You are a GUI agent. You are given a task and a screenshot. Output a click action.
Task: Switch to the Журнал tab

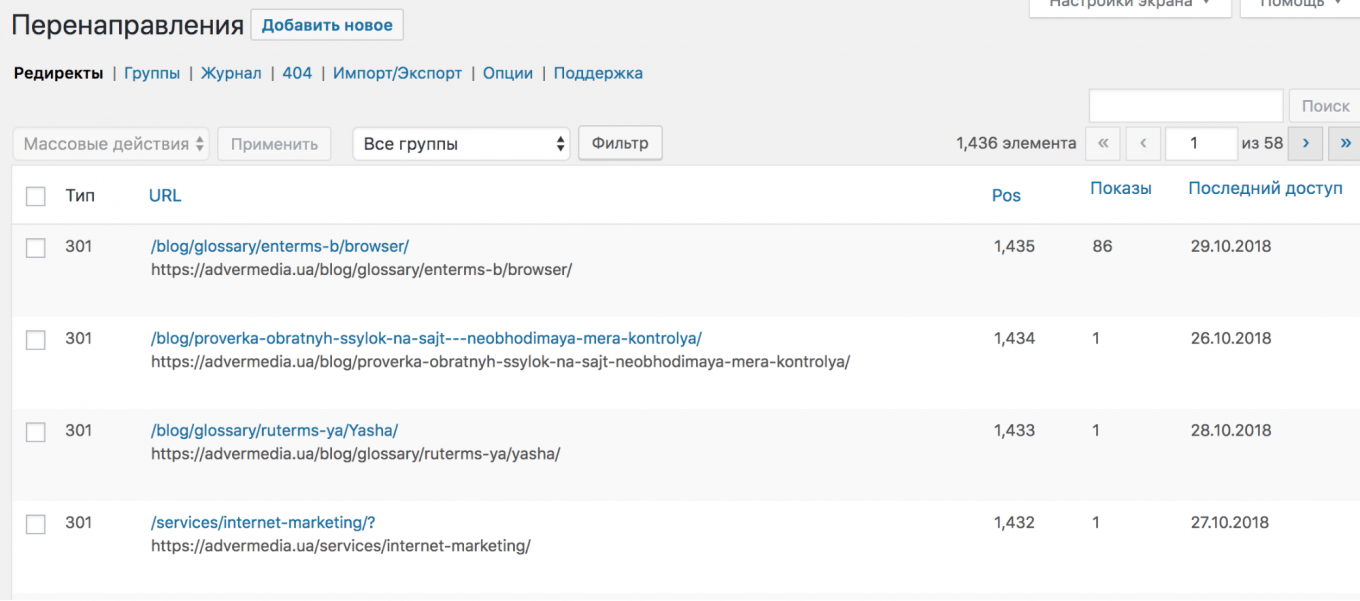pyautogui.click(x=231, y=73)
